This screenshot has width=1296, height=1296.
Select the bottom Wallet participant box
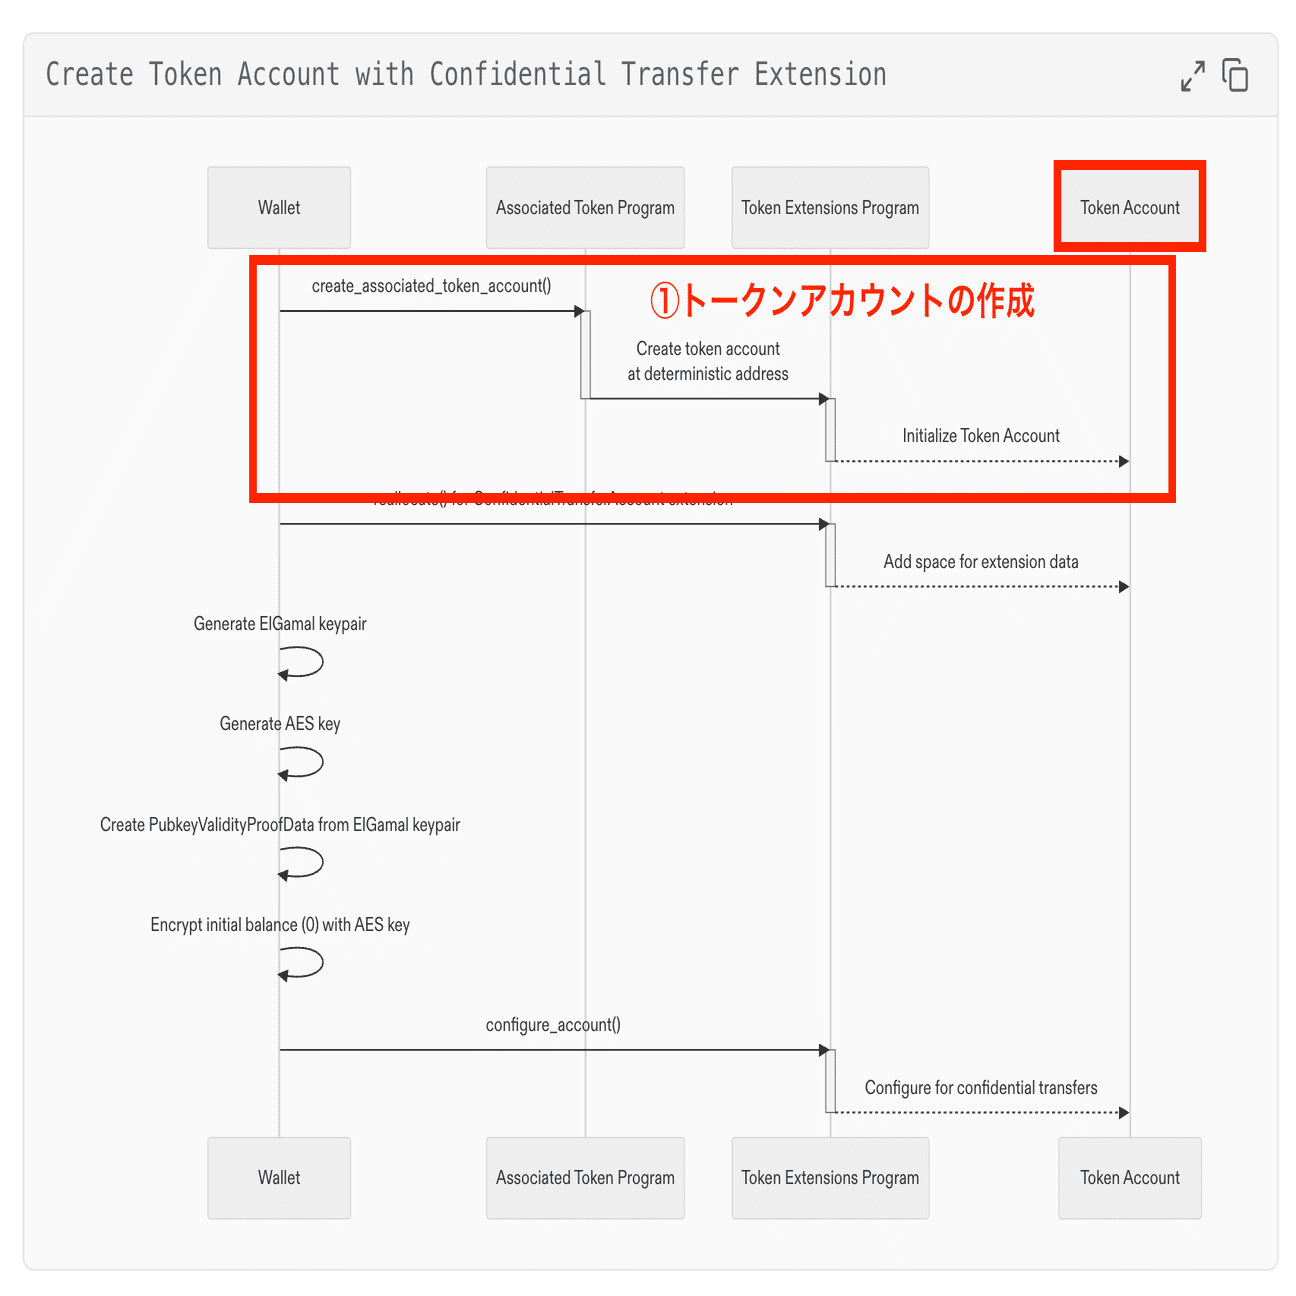pyautogui.click(x=279, y=1178)
